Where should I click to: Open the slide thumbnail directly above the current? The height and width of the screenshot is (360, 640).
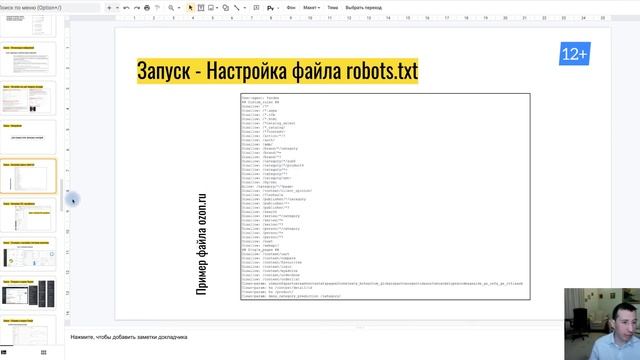[29, 137]
